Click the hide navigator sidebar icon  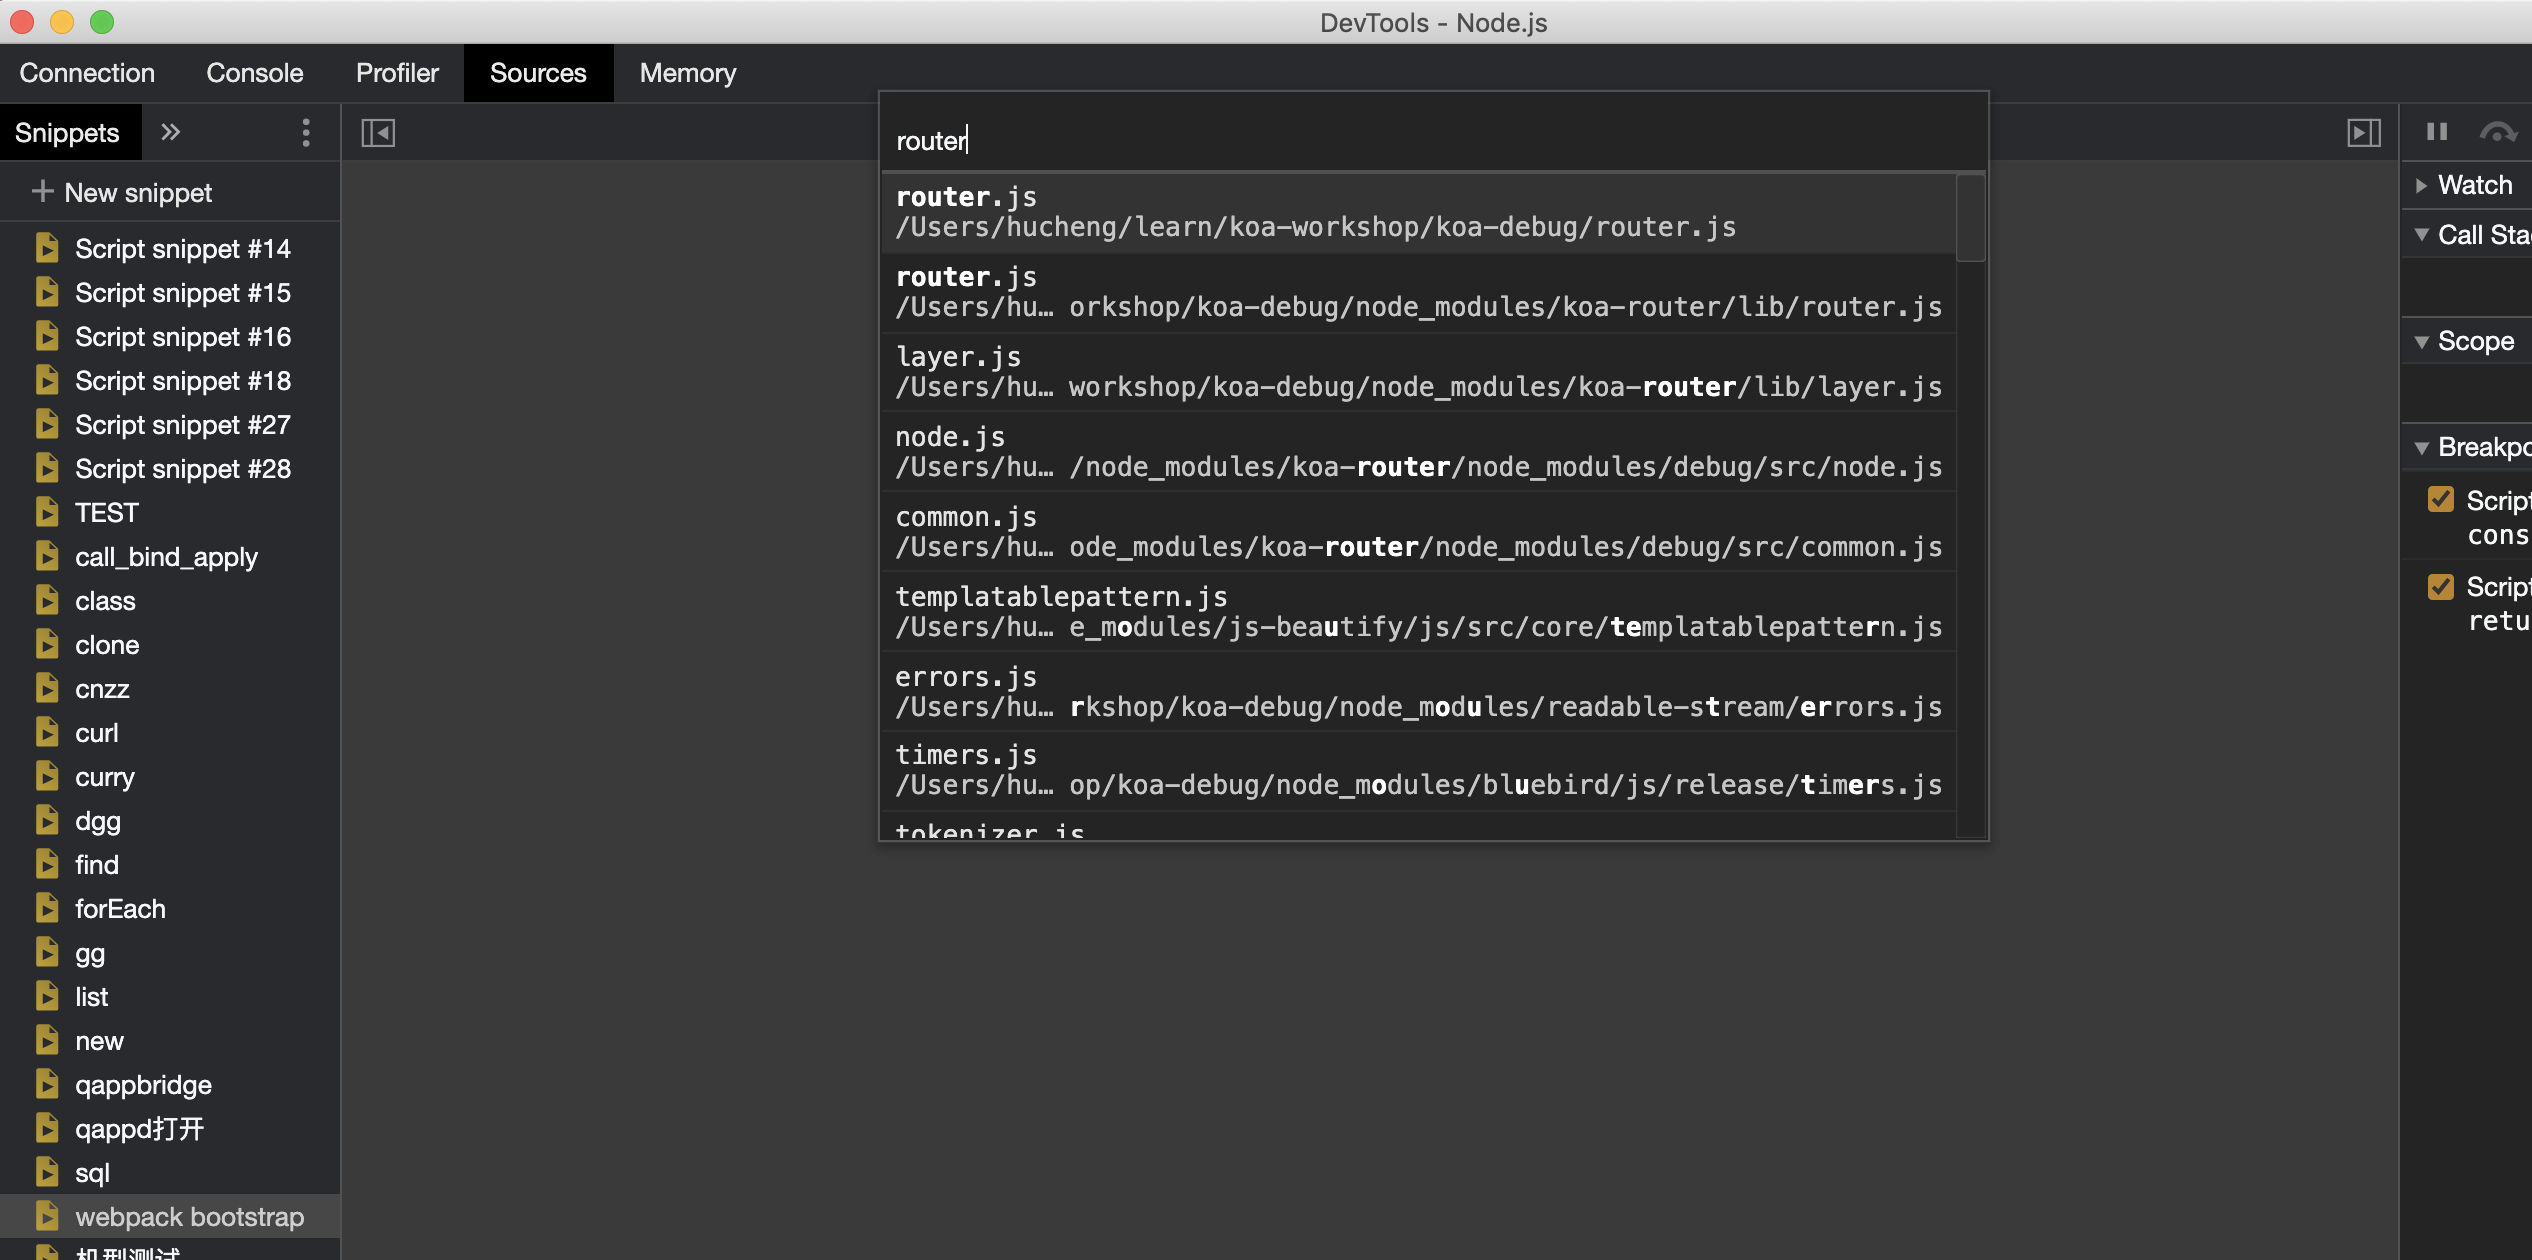click(x=378, y=133)
